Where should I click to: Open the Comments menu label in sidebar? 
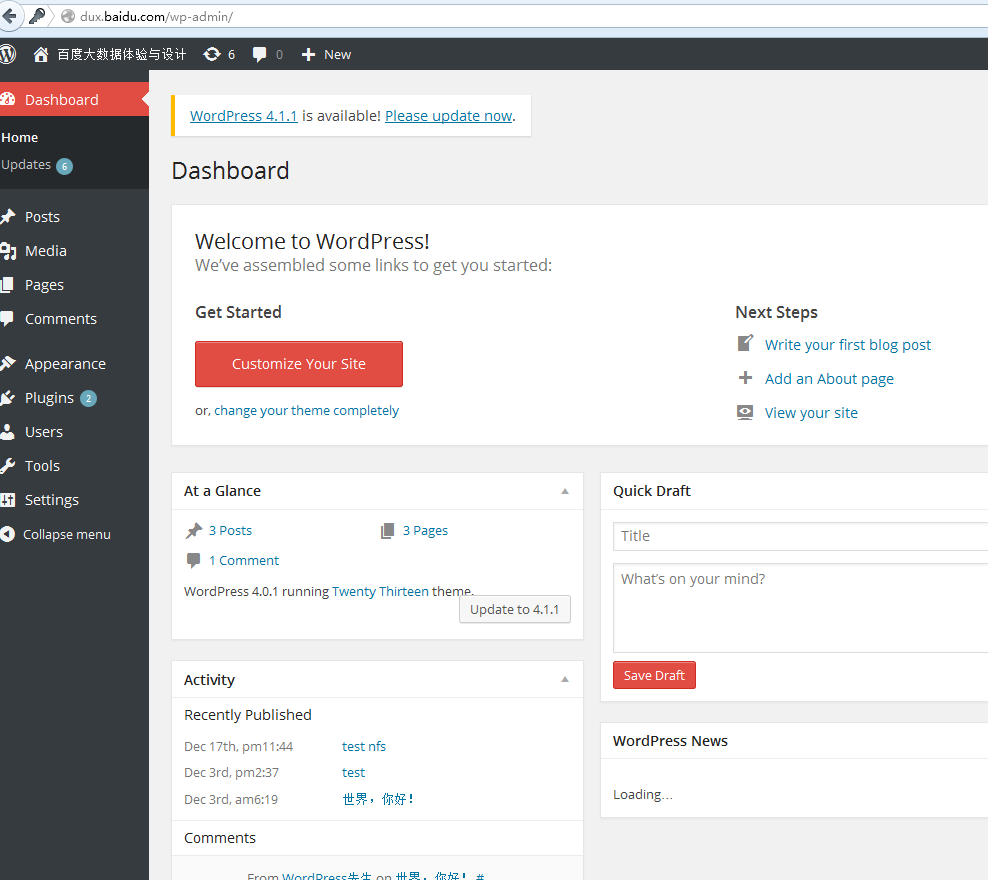pyautogui.click(x=60, y=319)
